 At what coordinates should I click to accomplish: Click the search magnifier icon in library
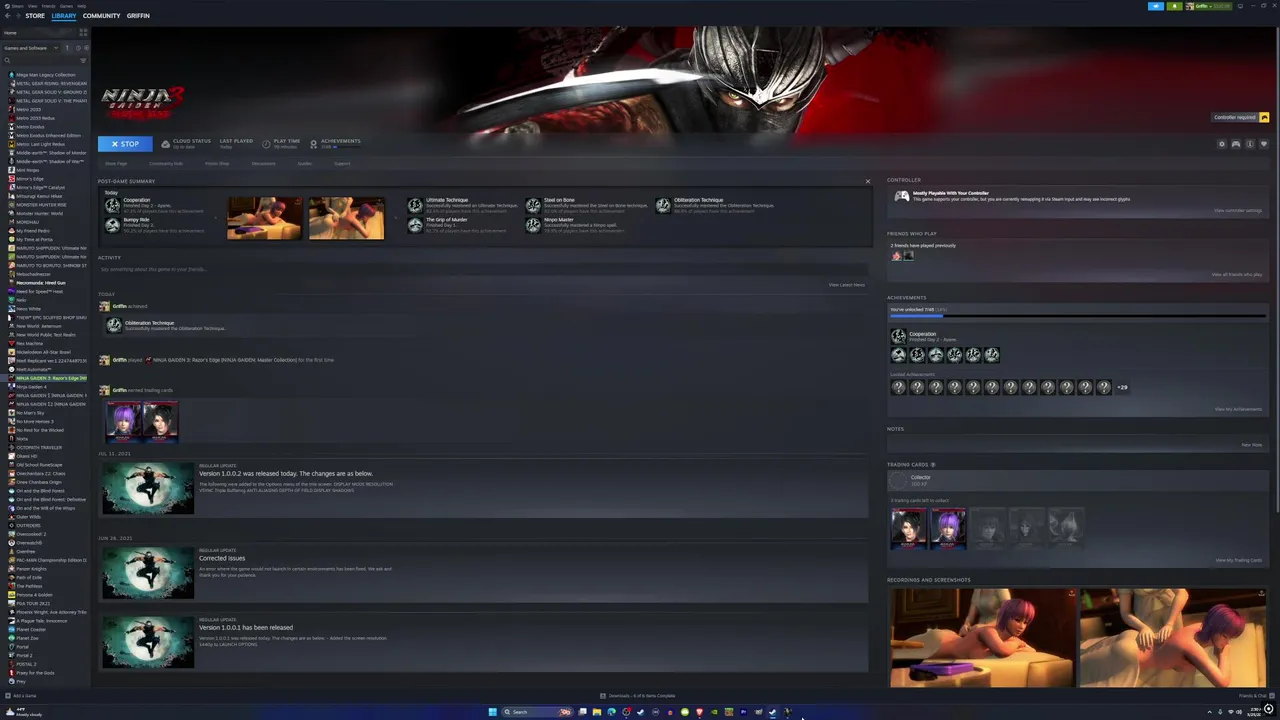[7, 60]
